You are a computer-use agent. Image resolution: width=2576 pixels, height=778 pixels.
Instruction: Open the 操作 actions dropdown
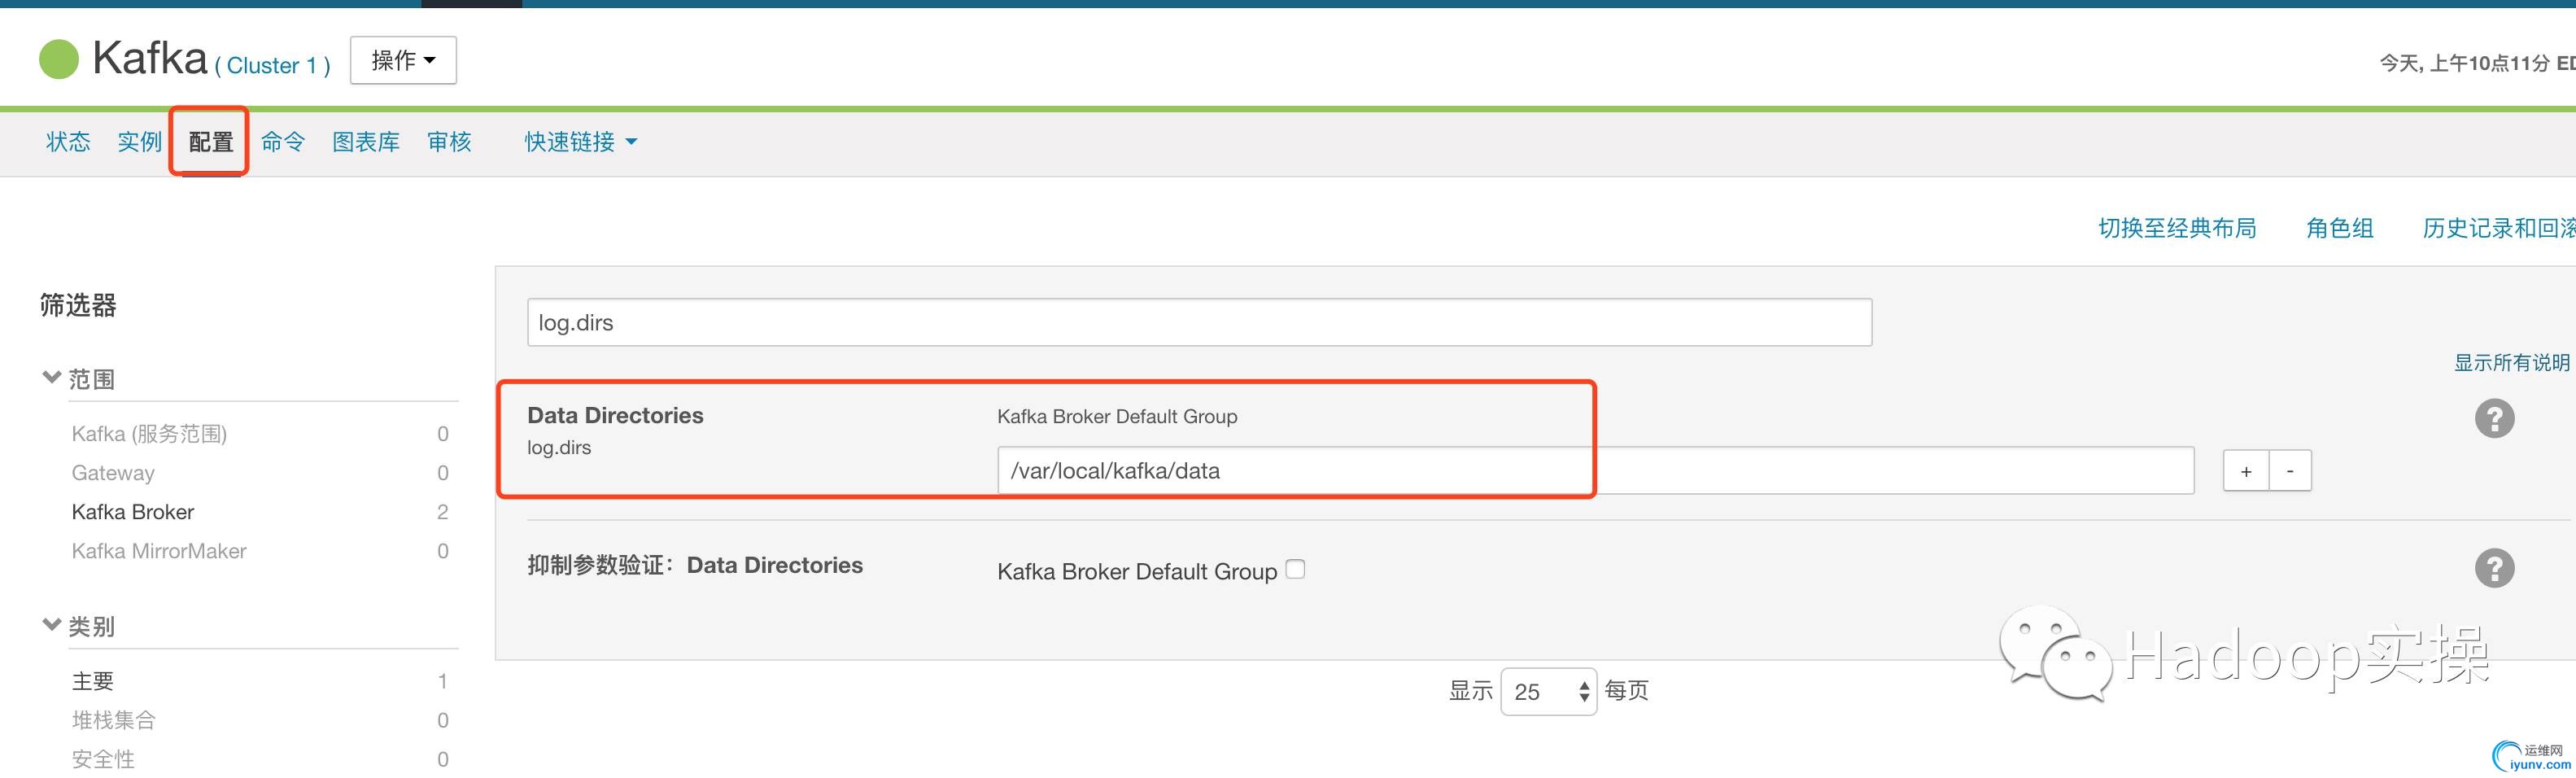[x=403, y=60]
